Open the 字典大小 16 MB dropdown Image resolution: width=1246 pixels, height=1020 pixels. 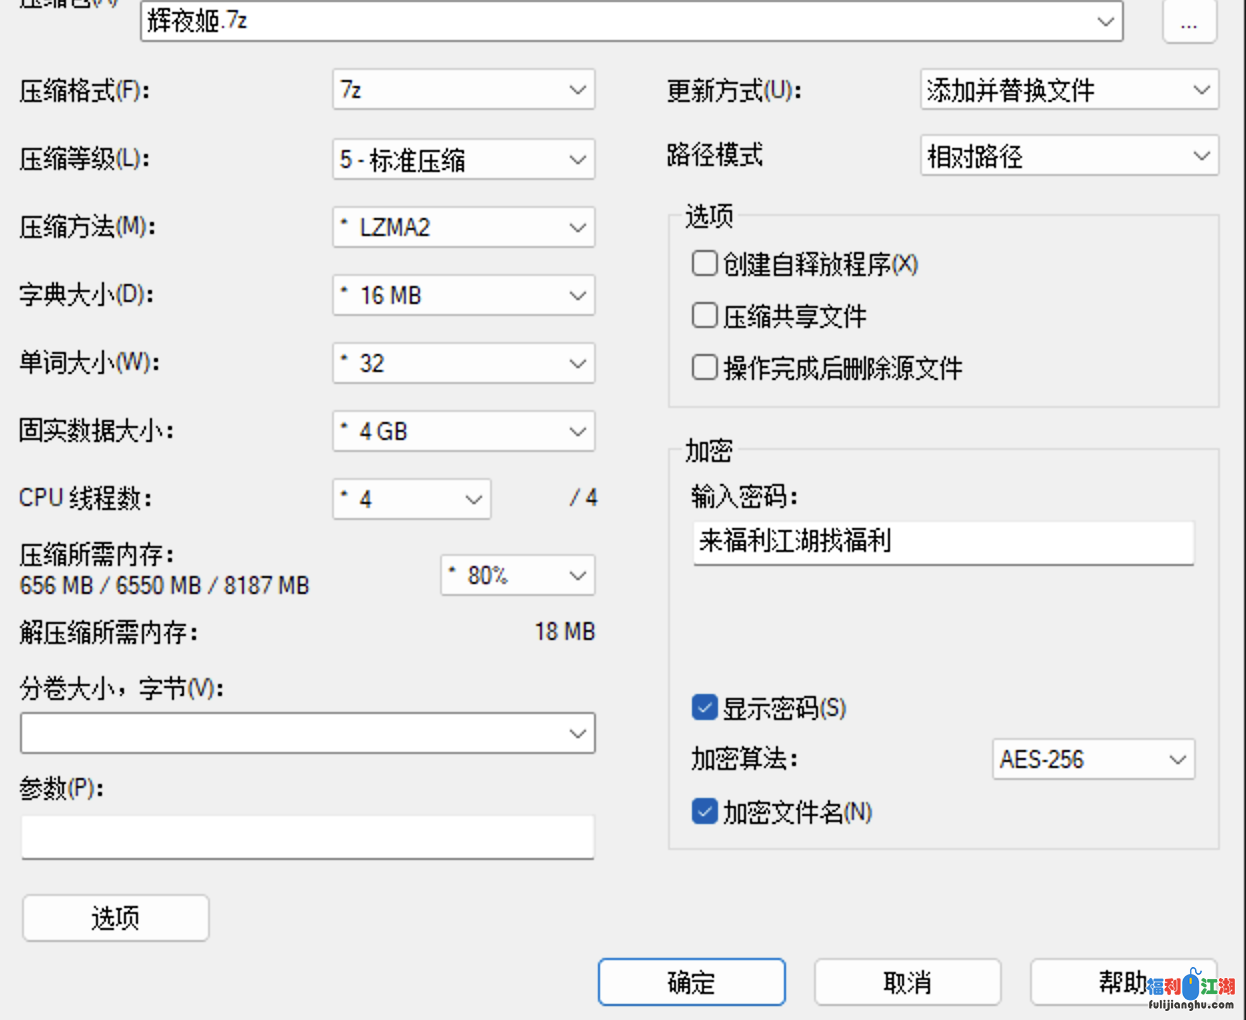coord(464,295)
